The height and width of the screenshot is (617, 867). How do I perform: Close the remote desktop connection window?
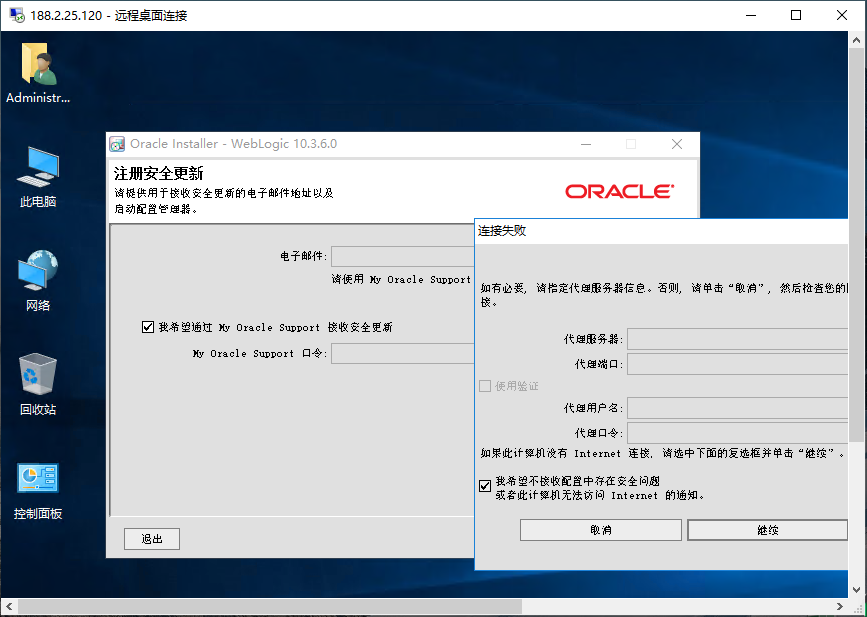click(x=842, y=15)
